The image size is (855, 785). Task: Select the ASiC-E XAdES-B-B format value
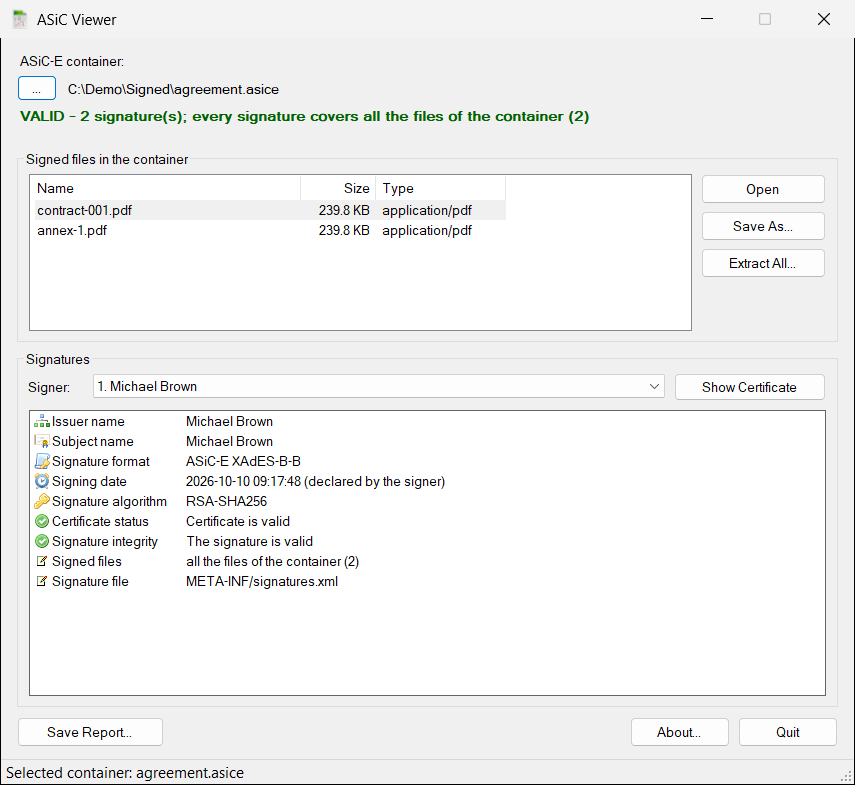click(243, 461)
